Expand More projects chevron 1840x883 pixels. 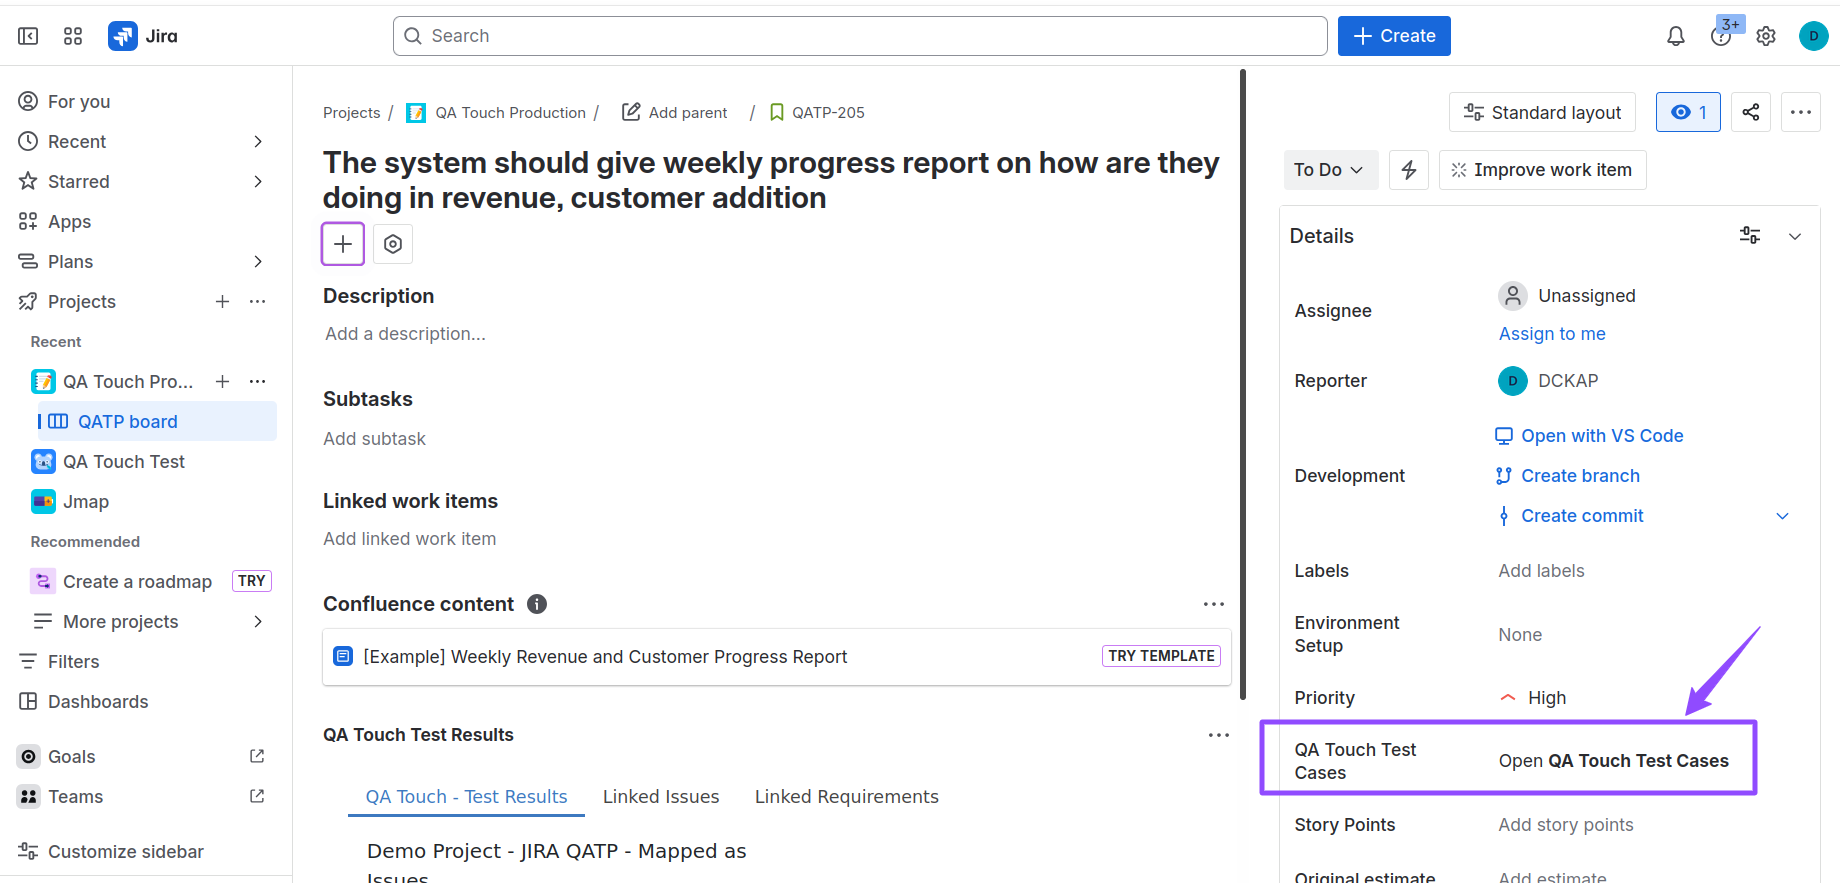[x=258, y=621]
